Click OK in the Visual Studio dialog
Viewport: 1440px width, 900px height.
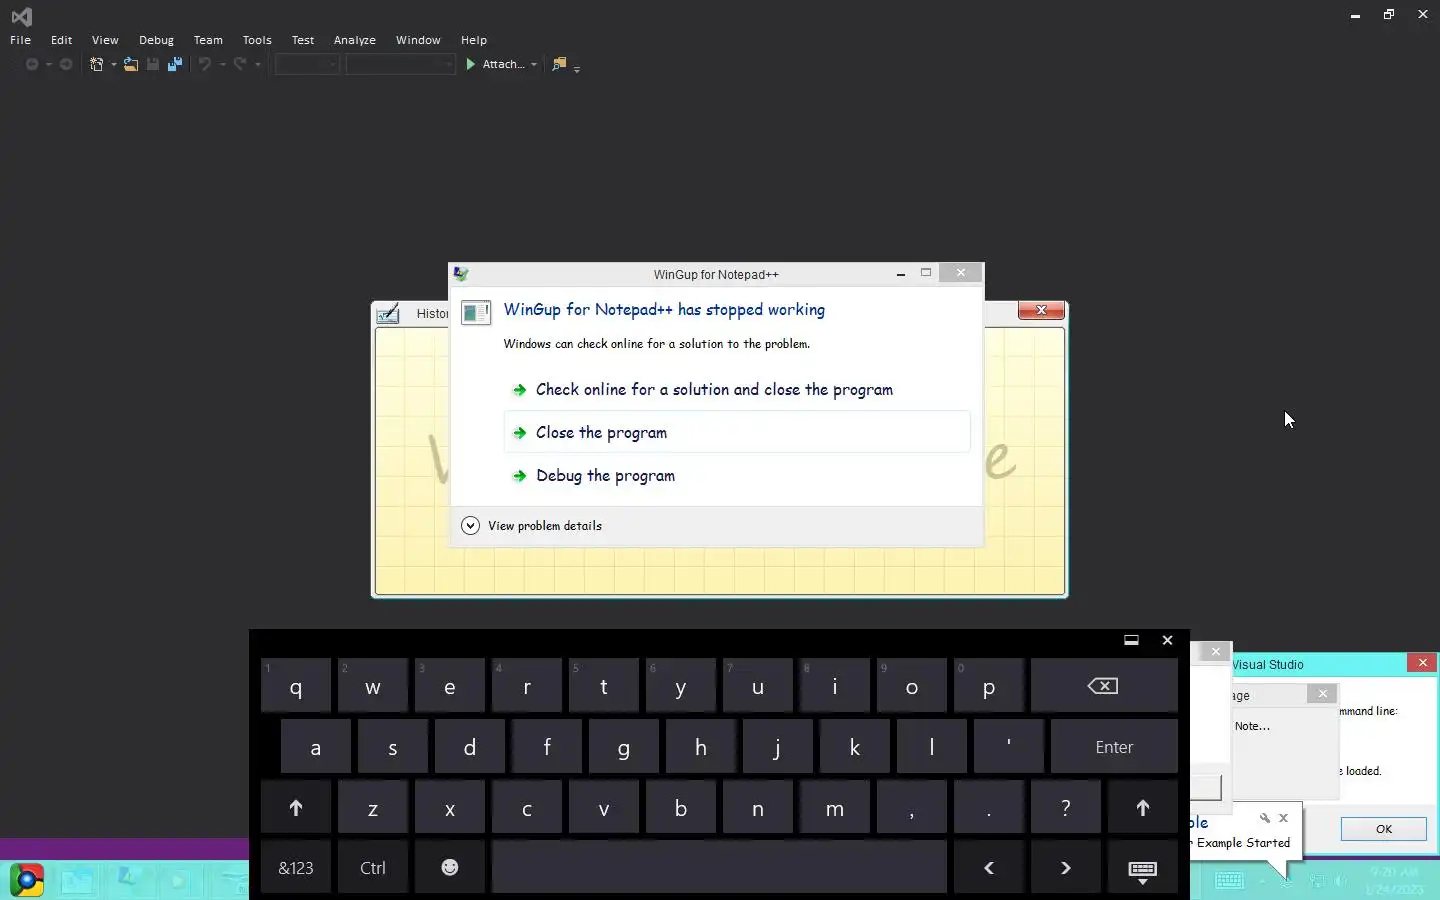tap(1384, 829)
